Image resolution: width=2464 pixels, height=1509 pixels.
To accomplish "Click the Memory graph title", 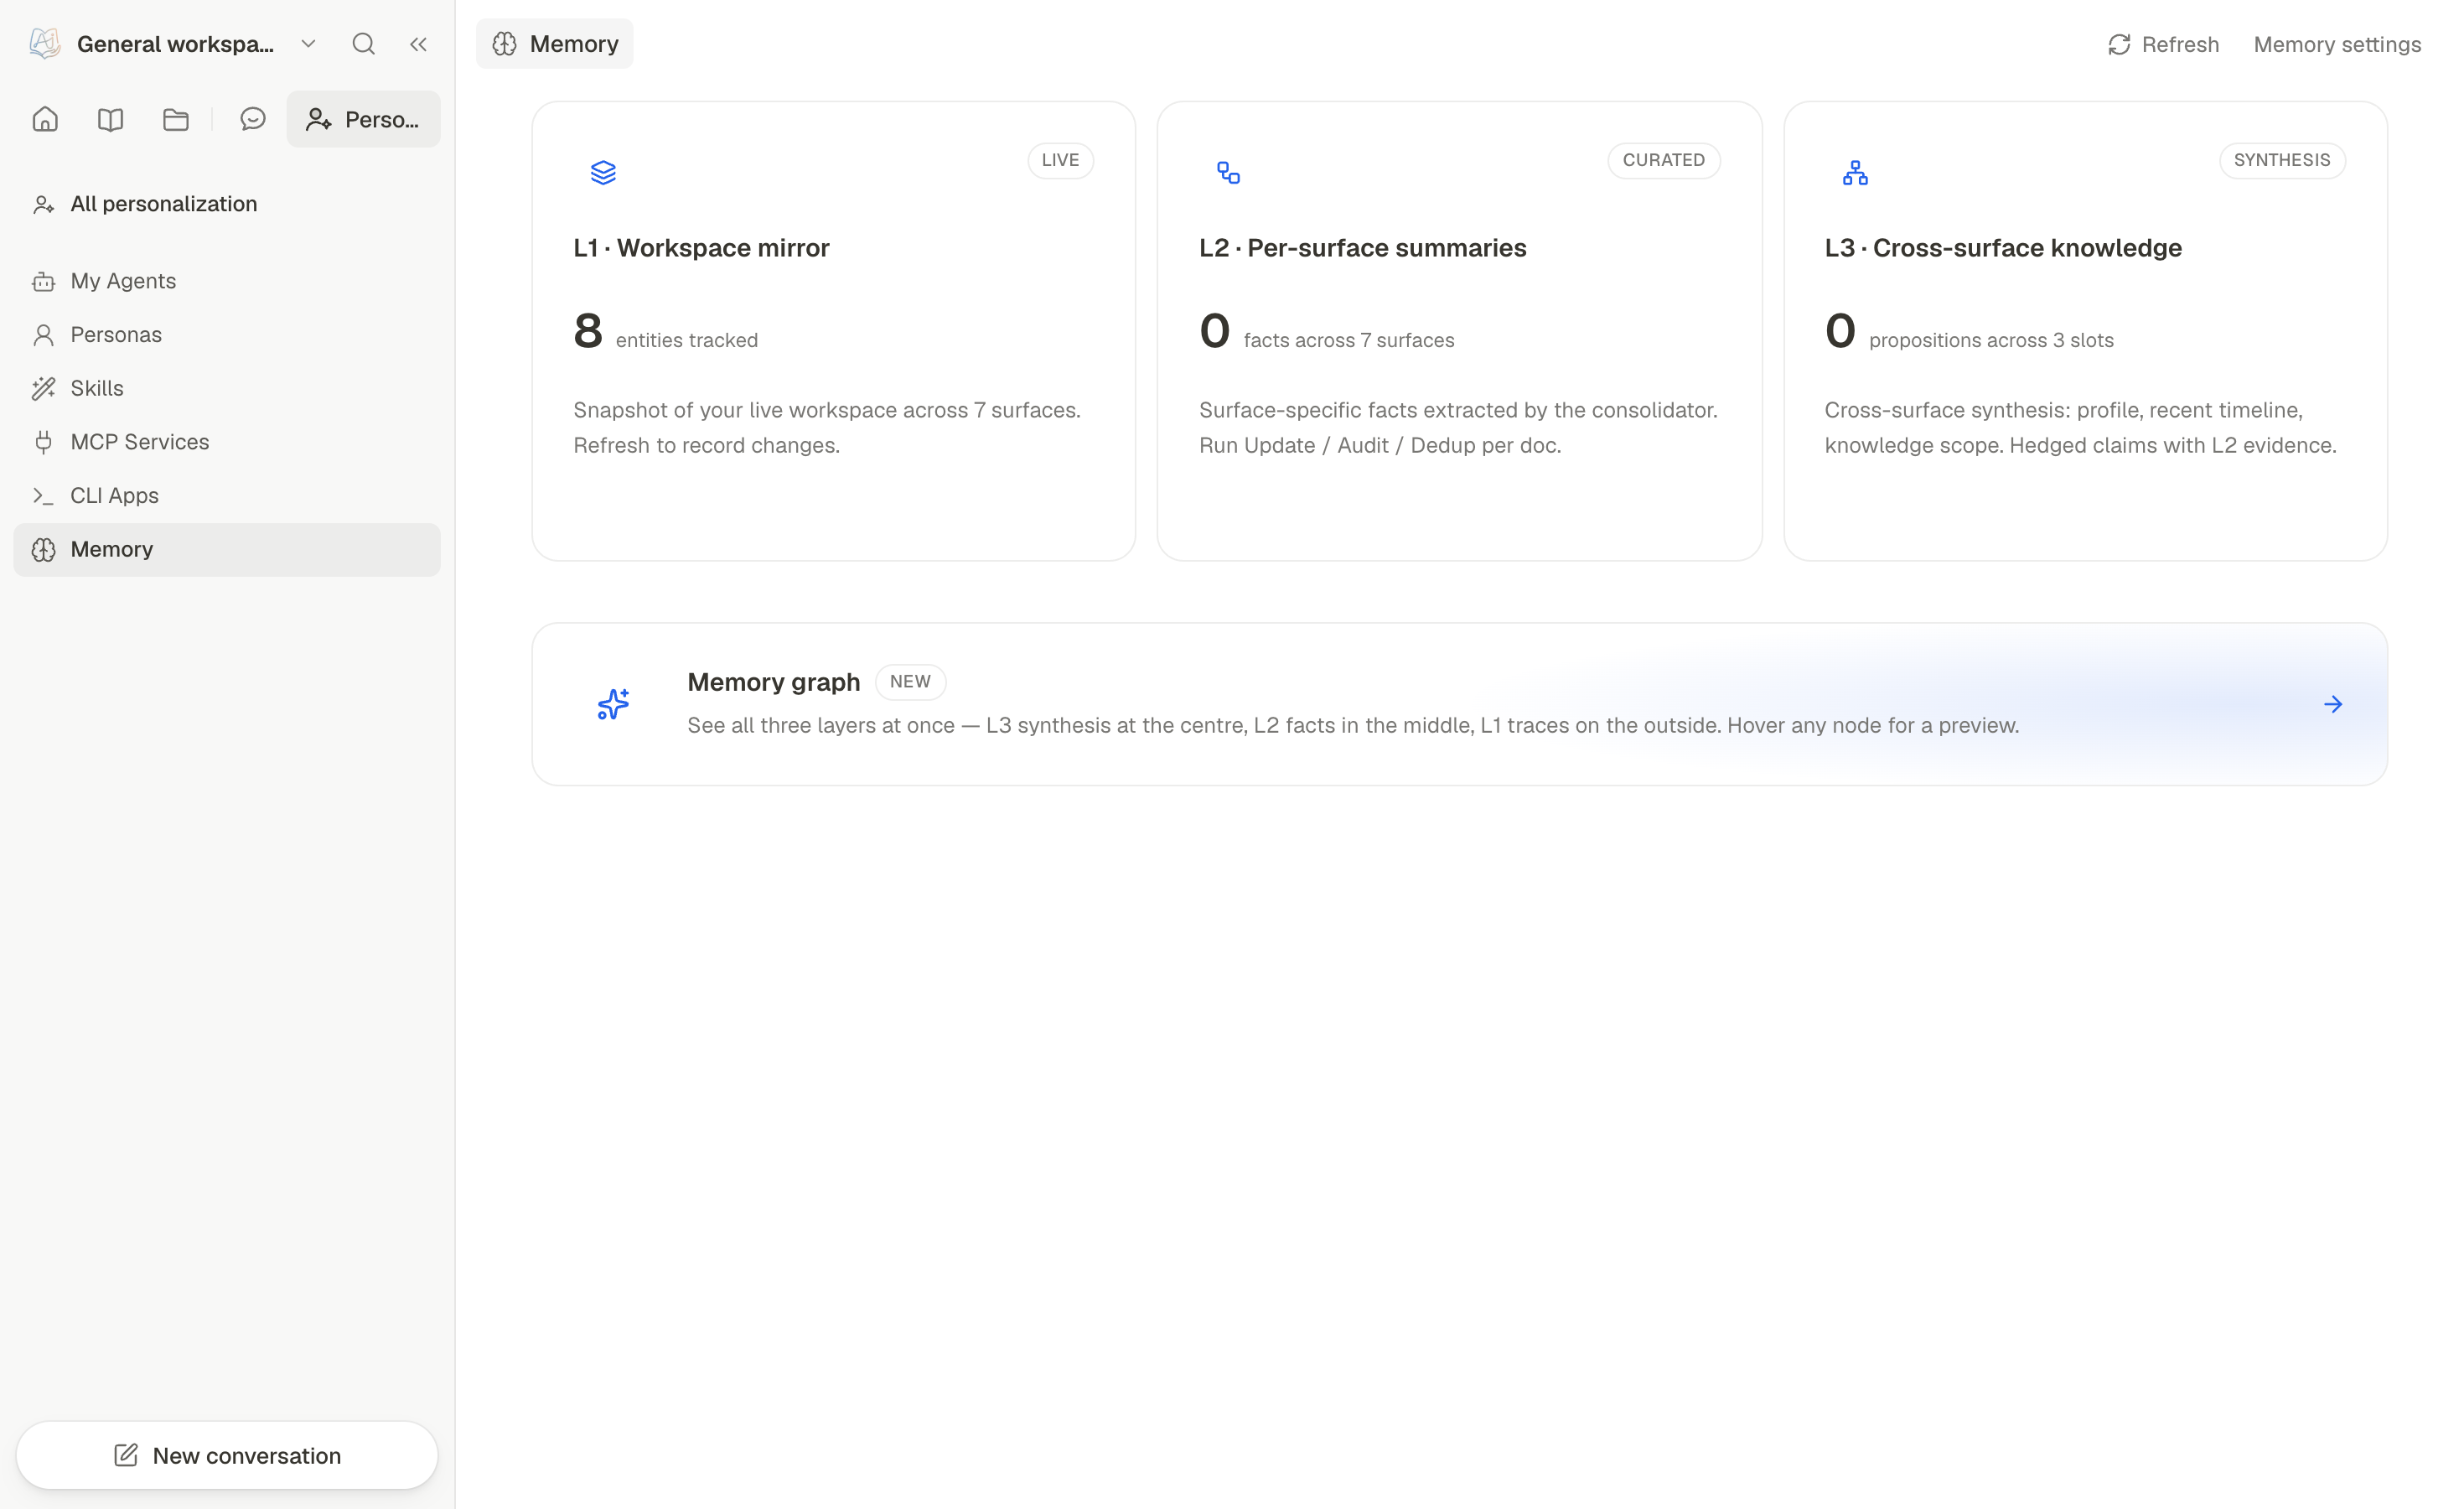I will tap(773, 682).
